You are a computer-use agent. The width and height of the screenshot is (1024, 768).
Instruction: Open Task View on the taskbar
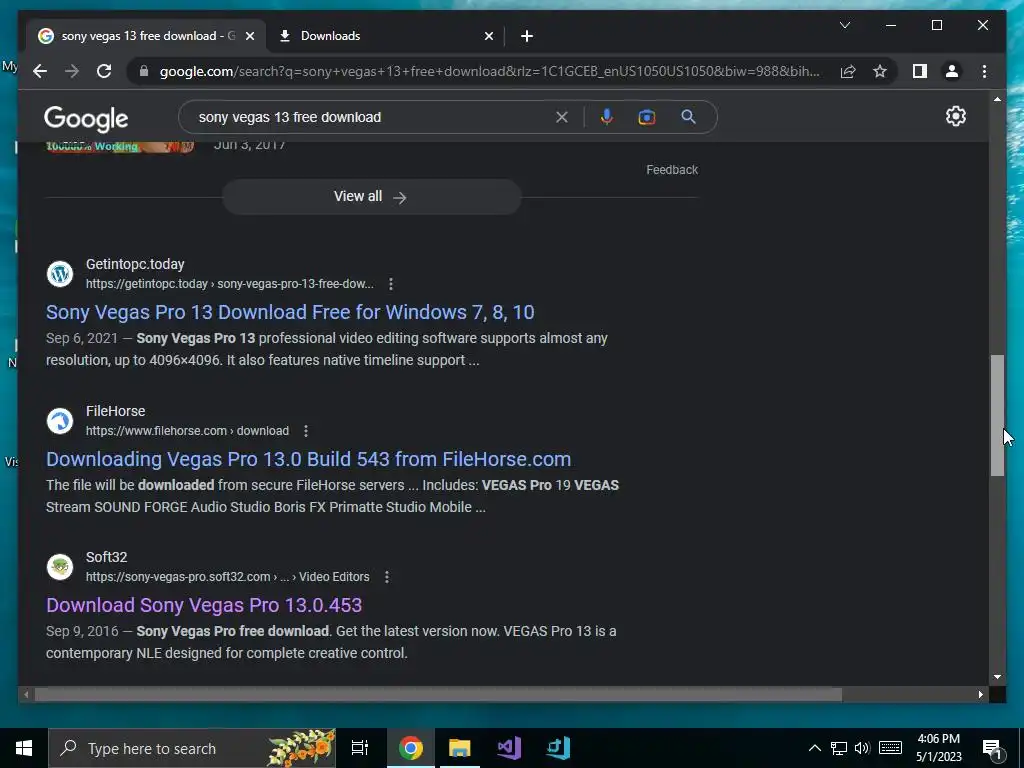point(360,748)
